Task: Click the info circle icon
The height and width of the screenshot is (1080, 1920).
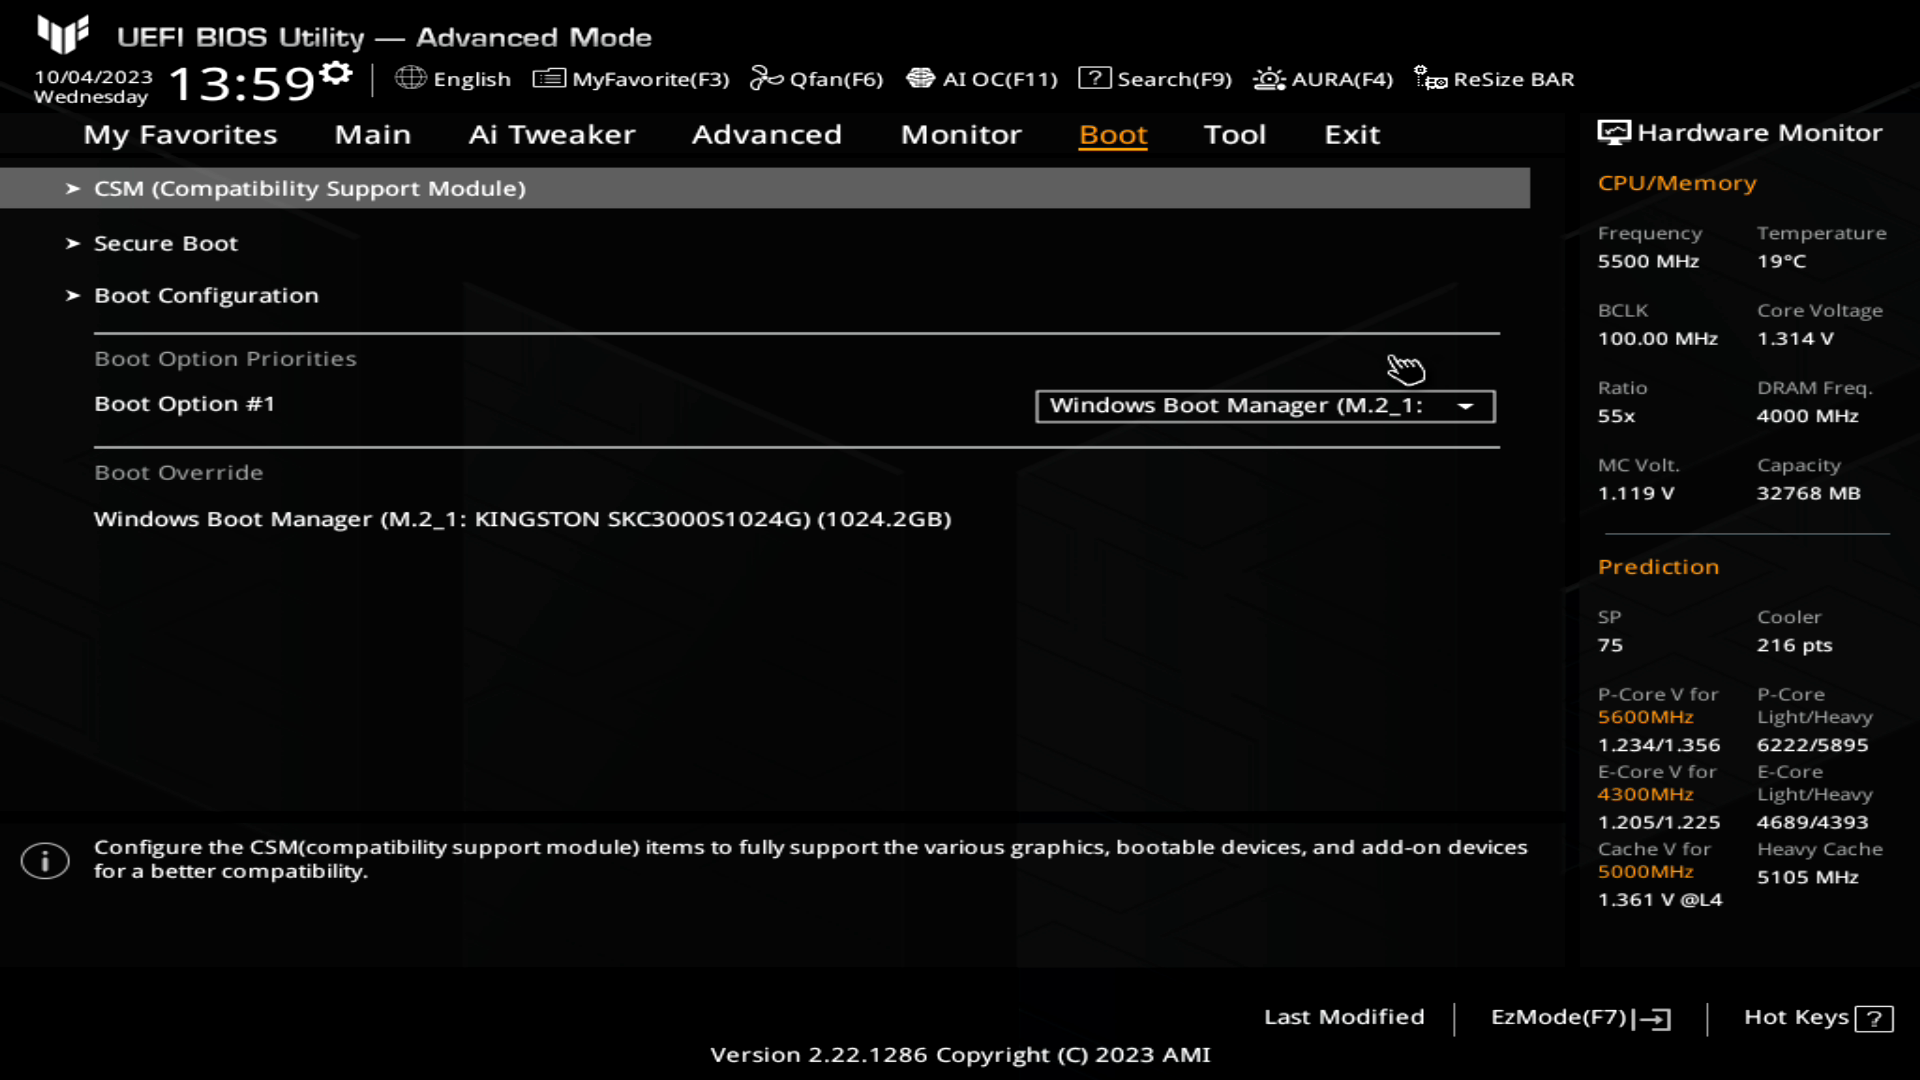Action: (45, 860)
